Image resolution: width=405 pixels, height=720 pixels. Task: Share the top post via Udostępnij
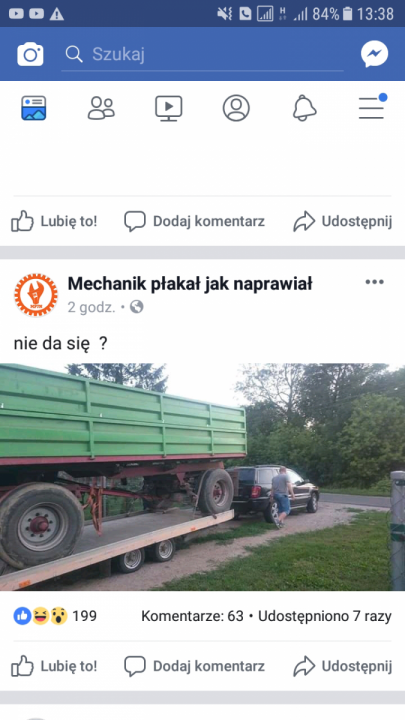[343, 221]
